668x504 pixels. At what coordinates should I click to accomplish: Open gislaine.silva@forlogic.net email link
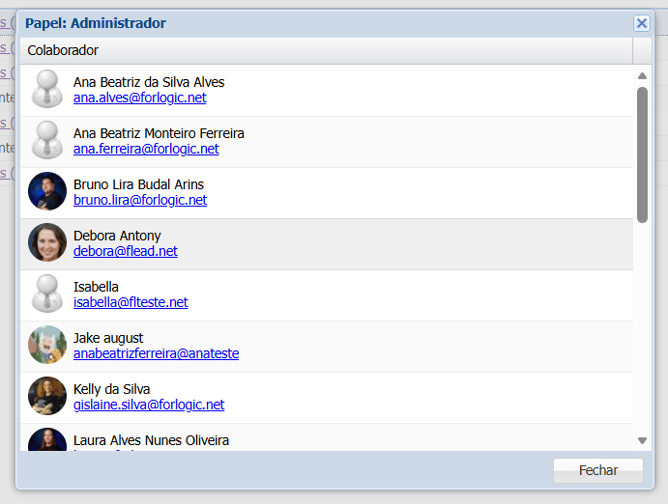(148, 404)
